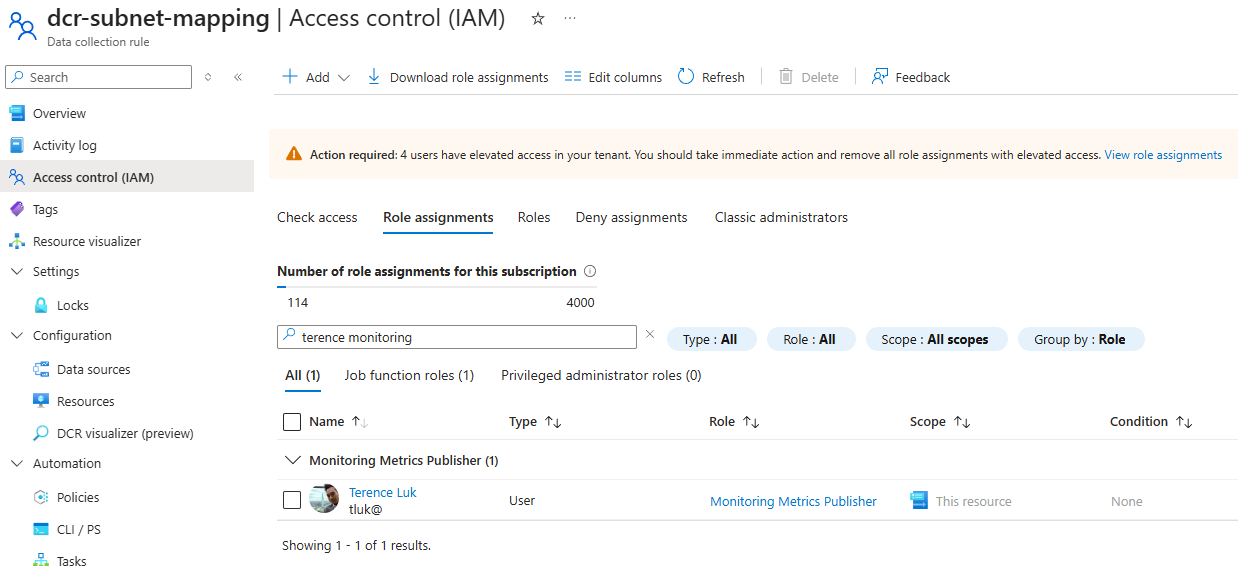Image resolution: width=1238 pixels, height=566 pixels.
Task: Open Resource visualizer in the sidebar
Action: pos(86,241)
